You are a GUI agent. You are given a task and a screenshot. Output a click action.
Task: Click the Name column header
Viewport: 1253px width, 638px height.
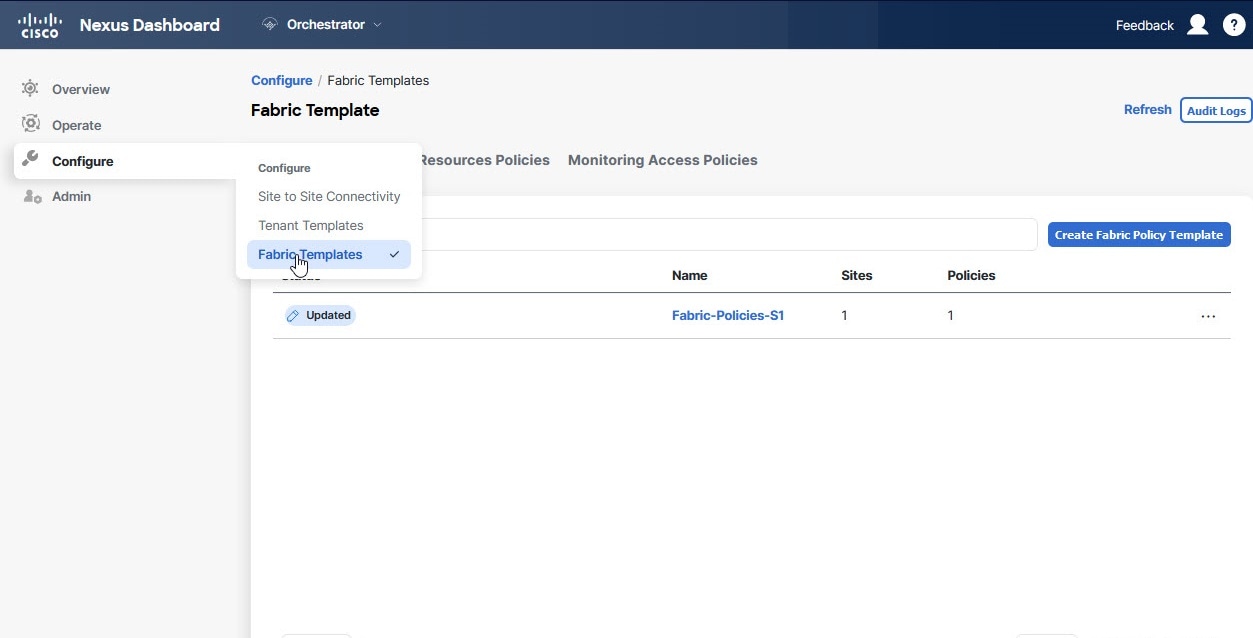[690, 275]
